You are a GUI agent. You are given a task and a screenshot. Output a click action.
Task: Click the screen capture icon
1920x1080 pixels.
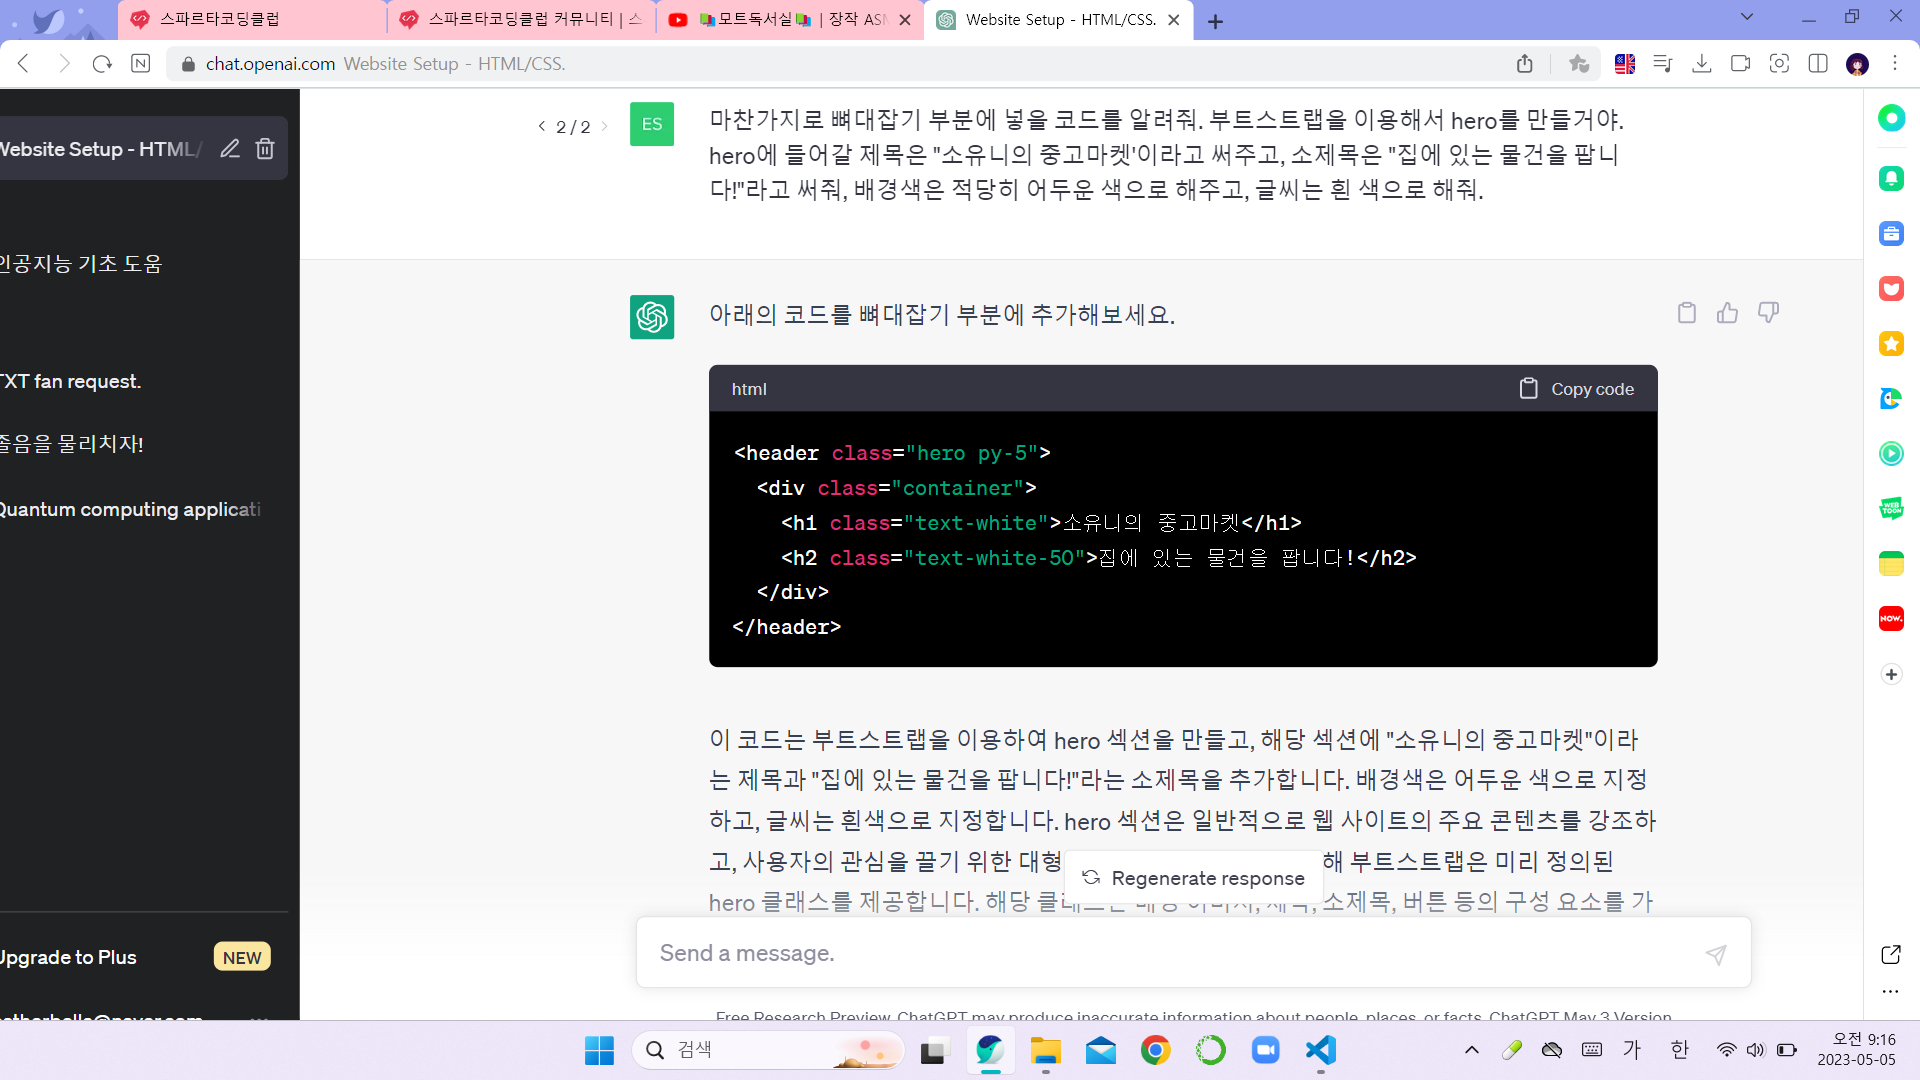click(x=1779, y=64)
